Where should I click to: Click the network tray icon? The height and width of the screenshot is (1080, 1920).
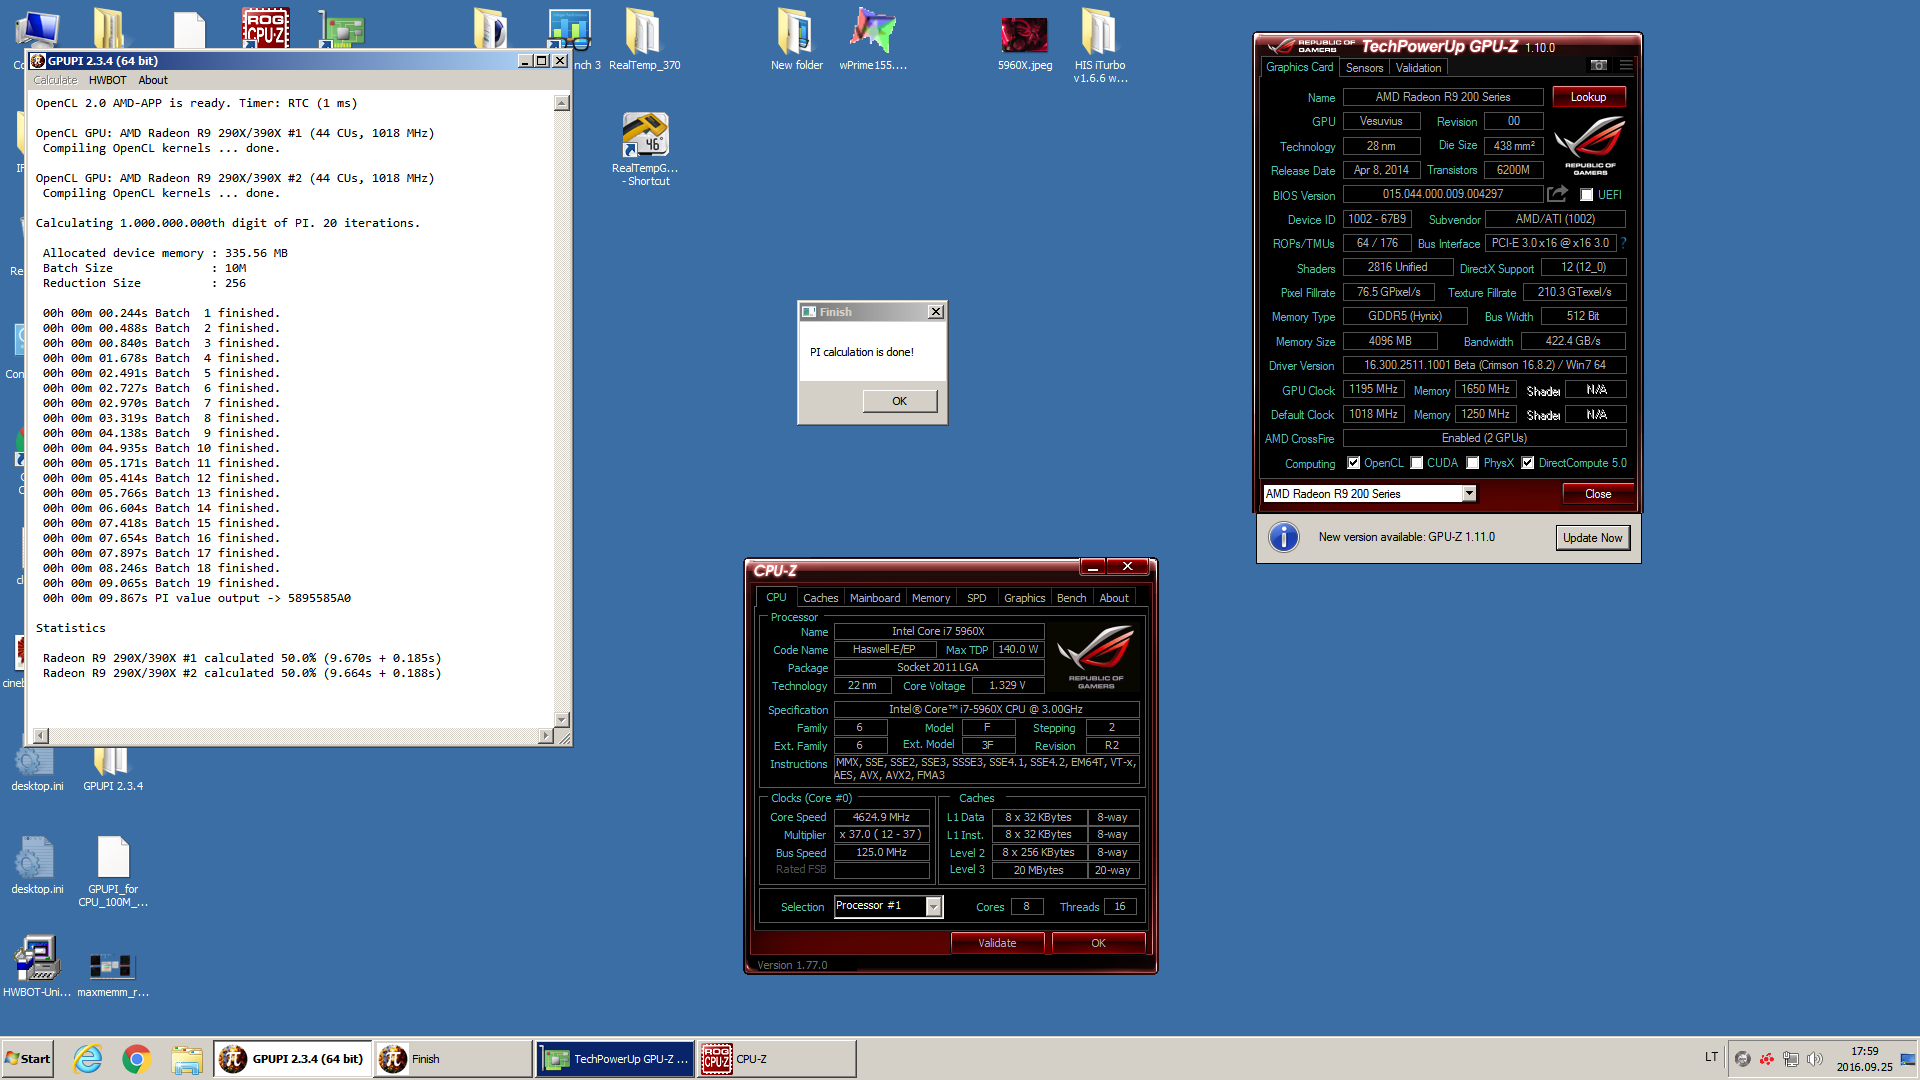pos(1791,1059)
